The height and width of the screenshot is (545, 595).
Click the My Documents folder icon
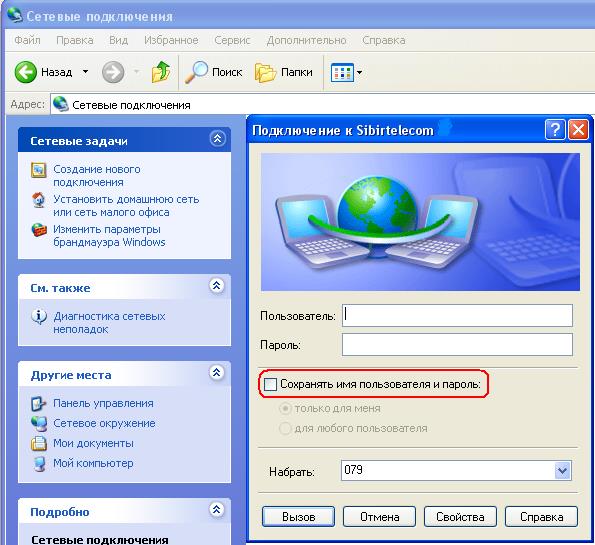pos(39,444)
